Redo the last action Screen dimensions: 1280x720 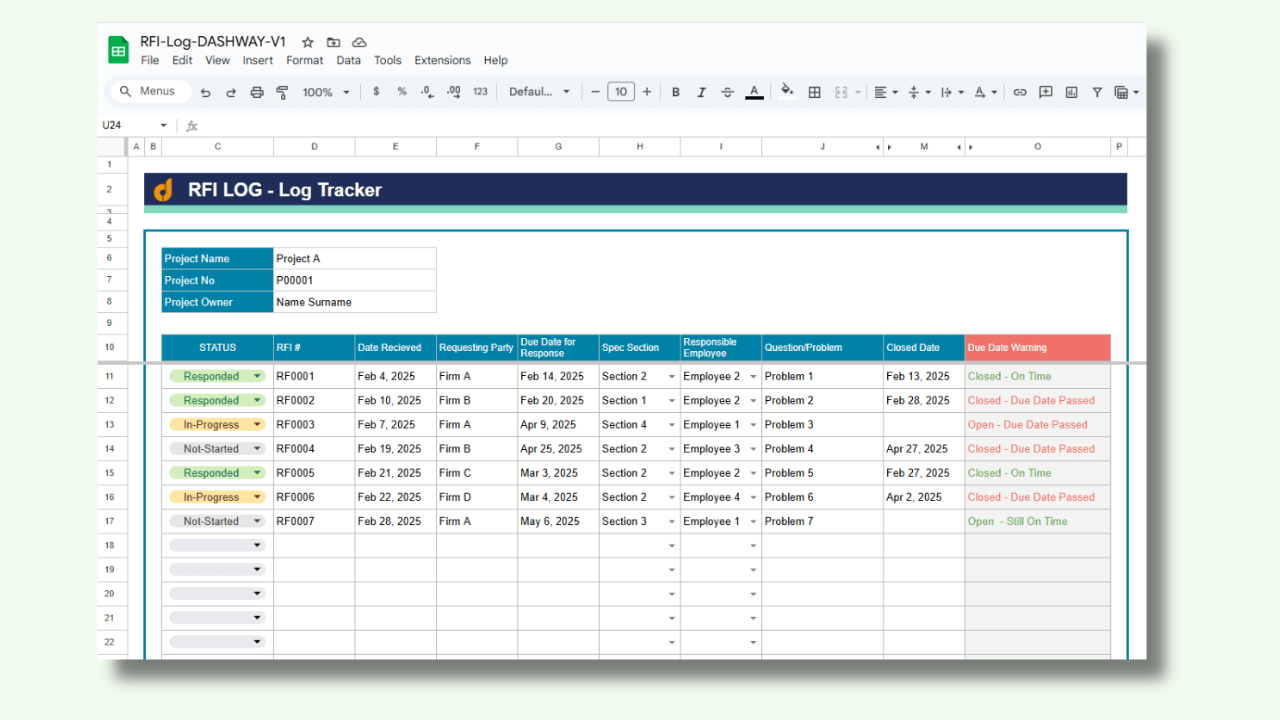click(x=231, y=92)
